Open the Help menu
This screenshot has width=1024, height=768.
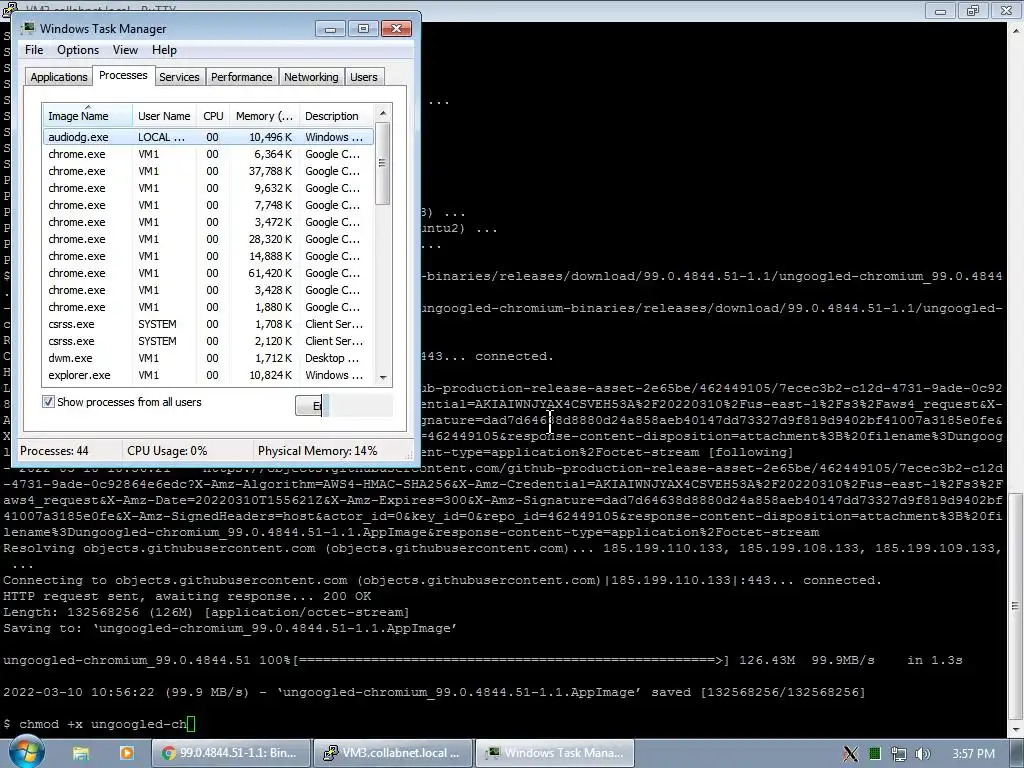tap(164, 50)
